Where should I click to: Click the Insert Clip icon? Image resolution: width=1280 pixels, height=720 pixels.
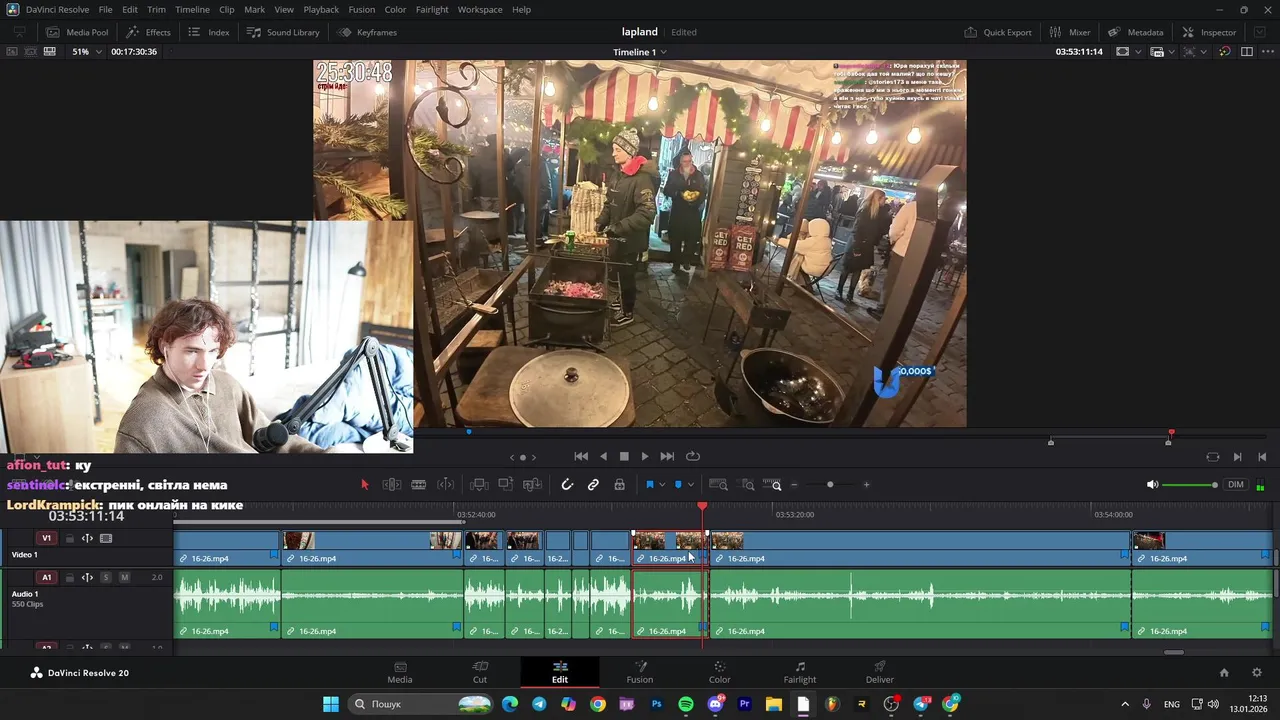pos(479,485)
